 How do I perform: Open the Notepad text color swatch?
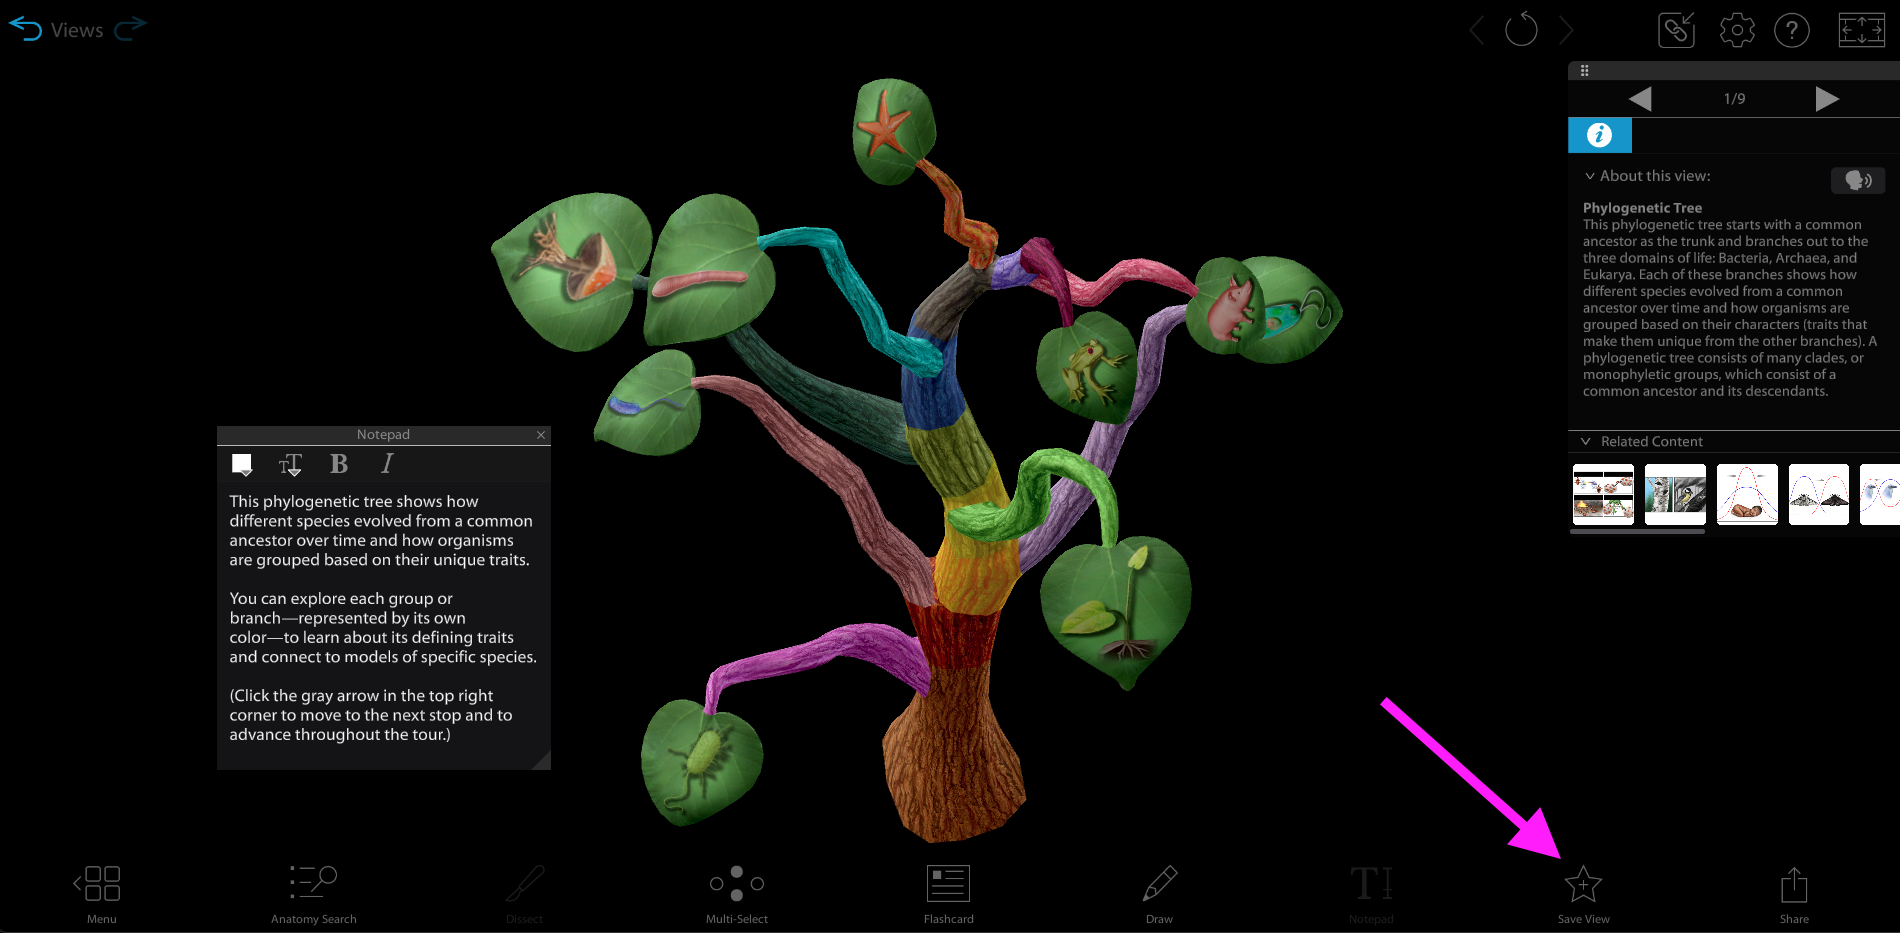click(243, 463)
